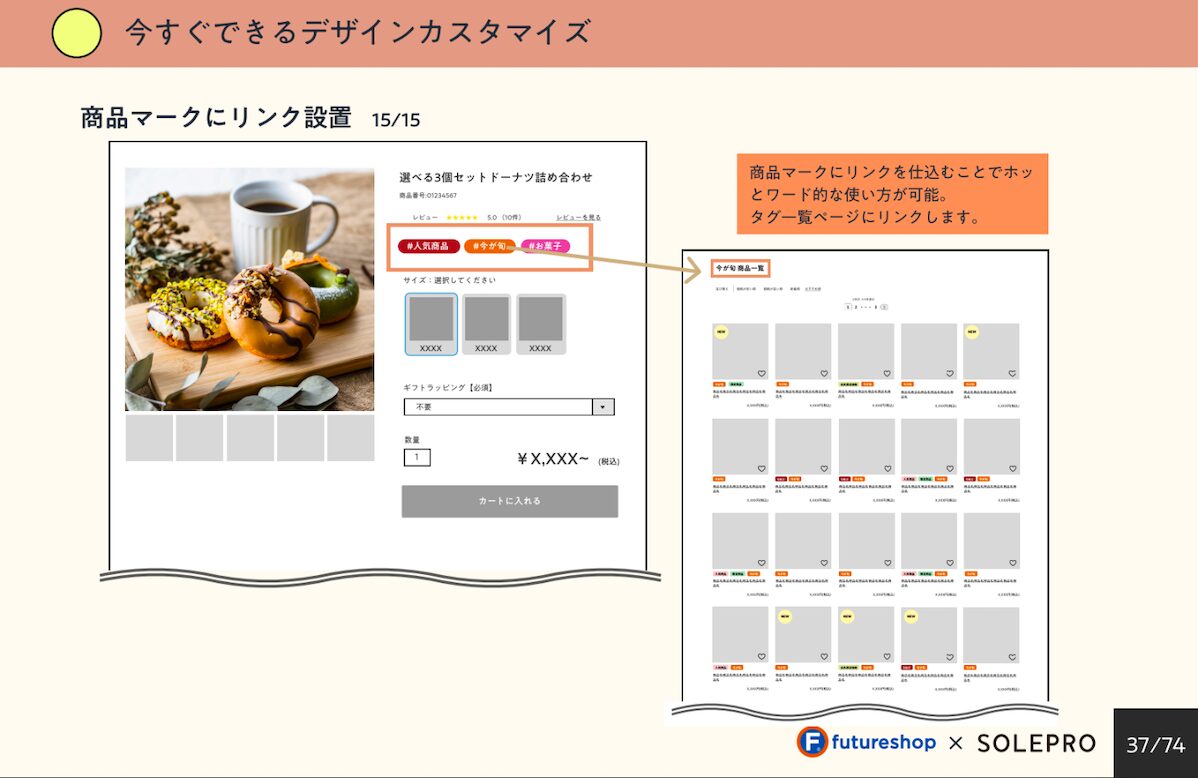
Task: Click the #人気商品 tag
Action: [429, 246]
